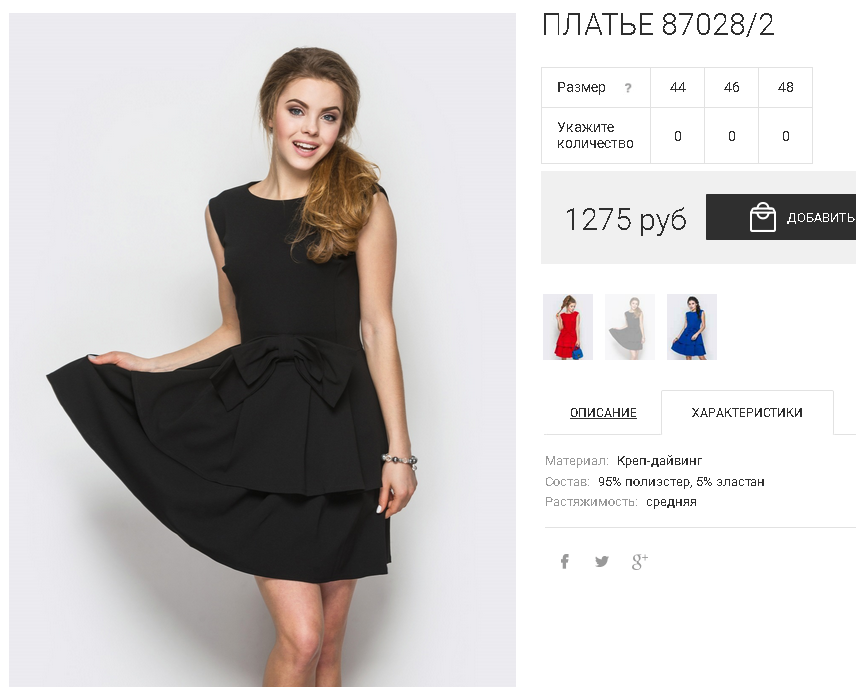Switch to the ХАРАКТЕРИСТИКИ tab
The width and height of the screenshot is (856, 687).
(x=747, y=412)
